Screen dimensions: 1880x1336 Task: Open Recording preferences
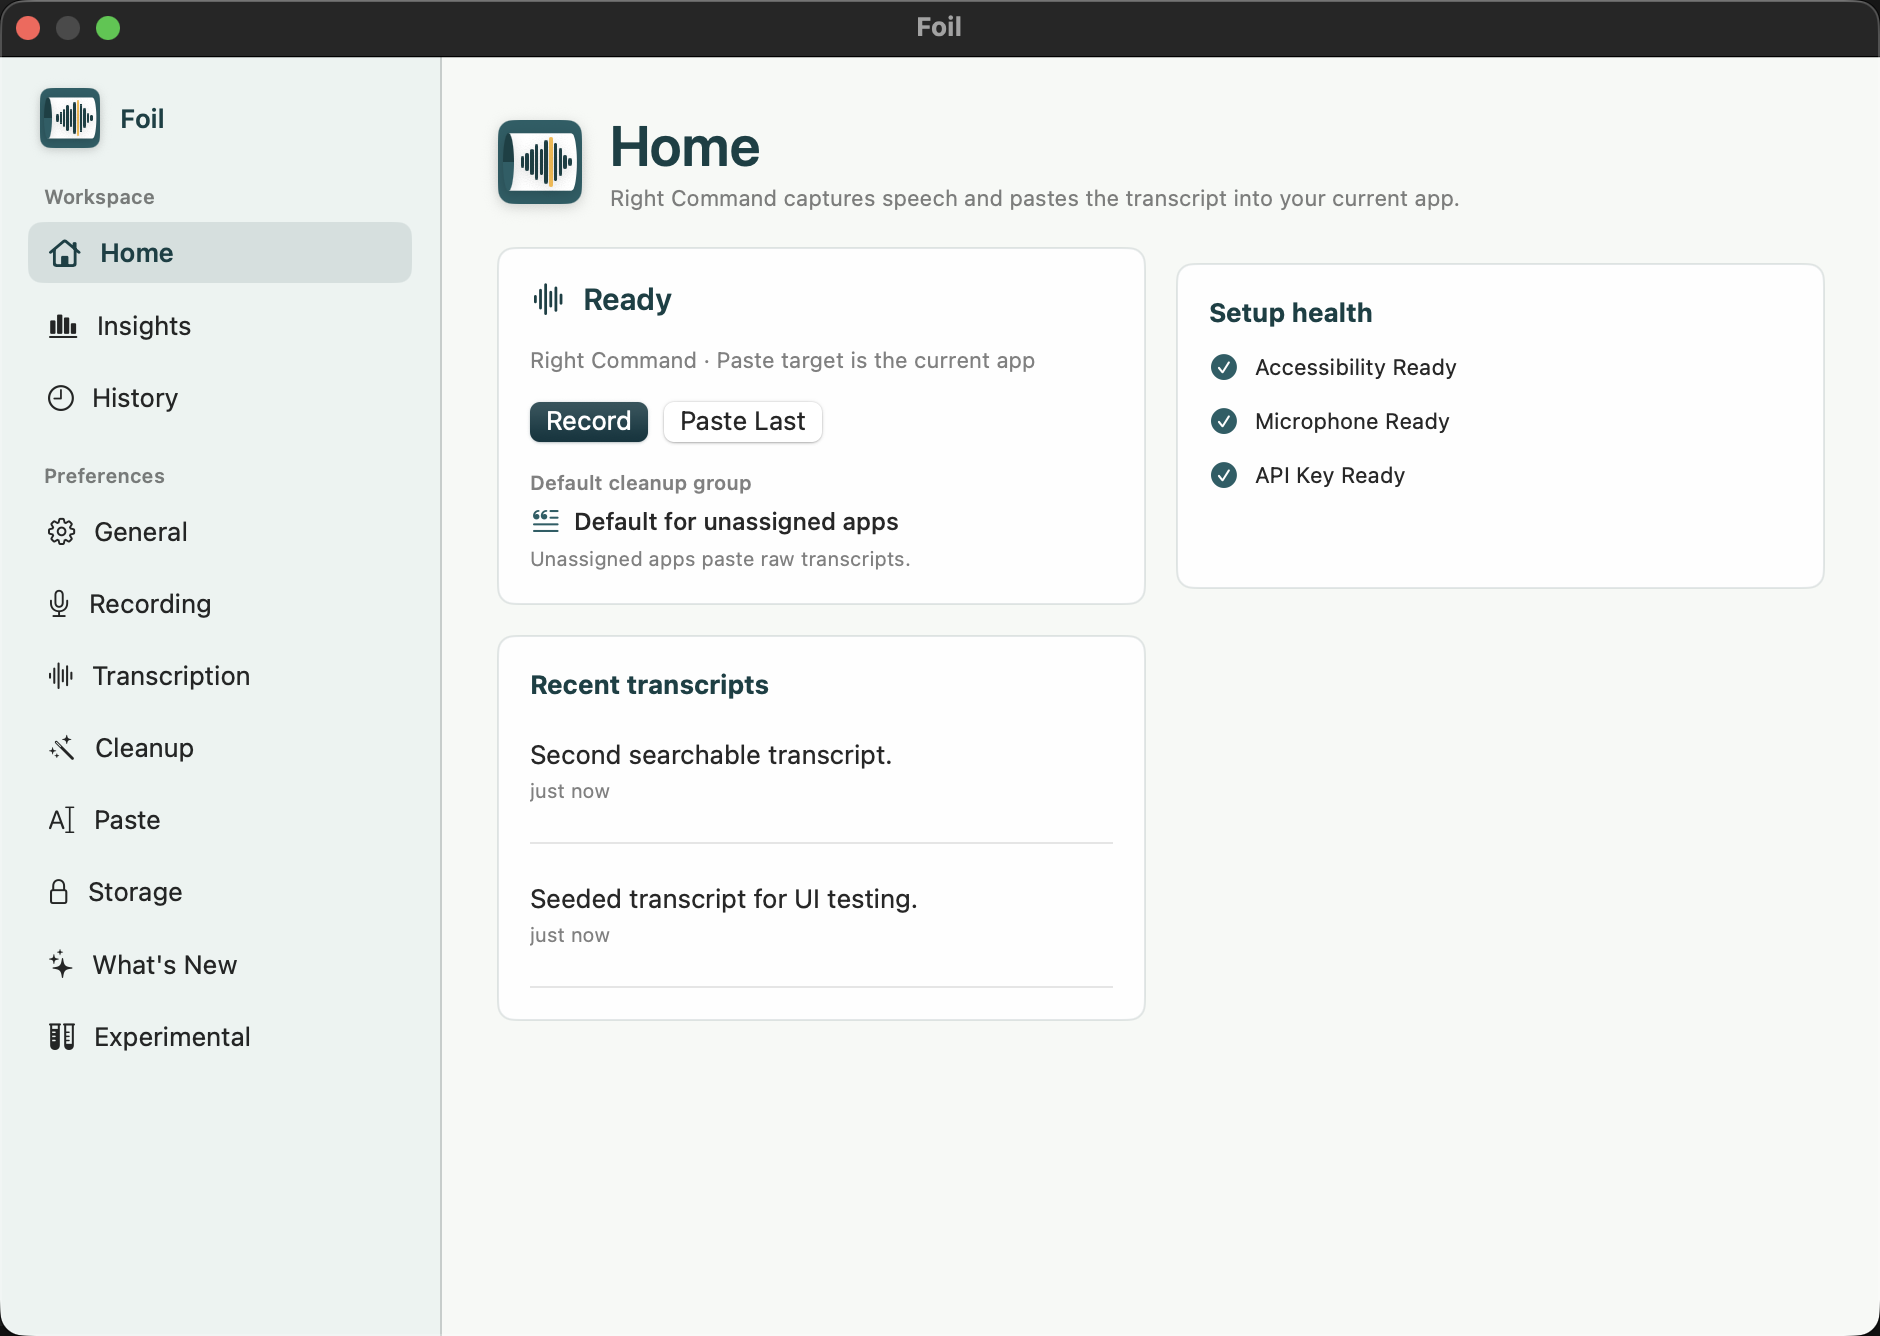coord(220,604)
